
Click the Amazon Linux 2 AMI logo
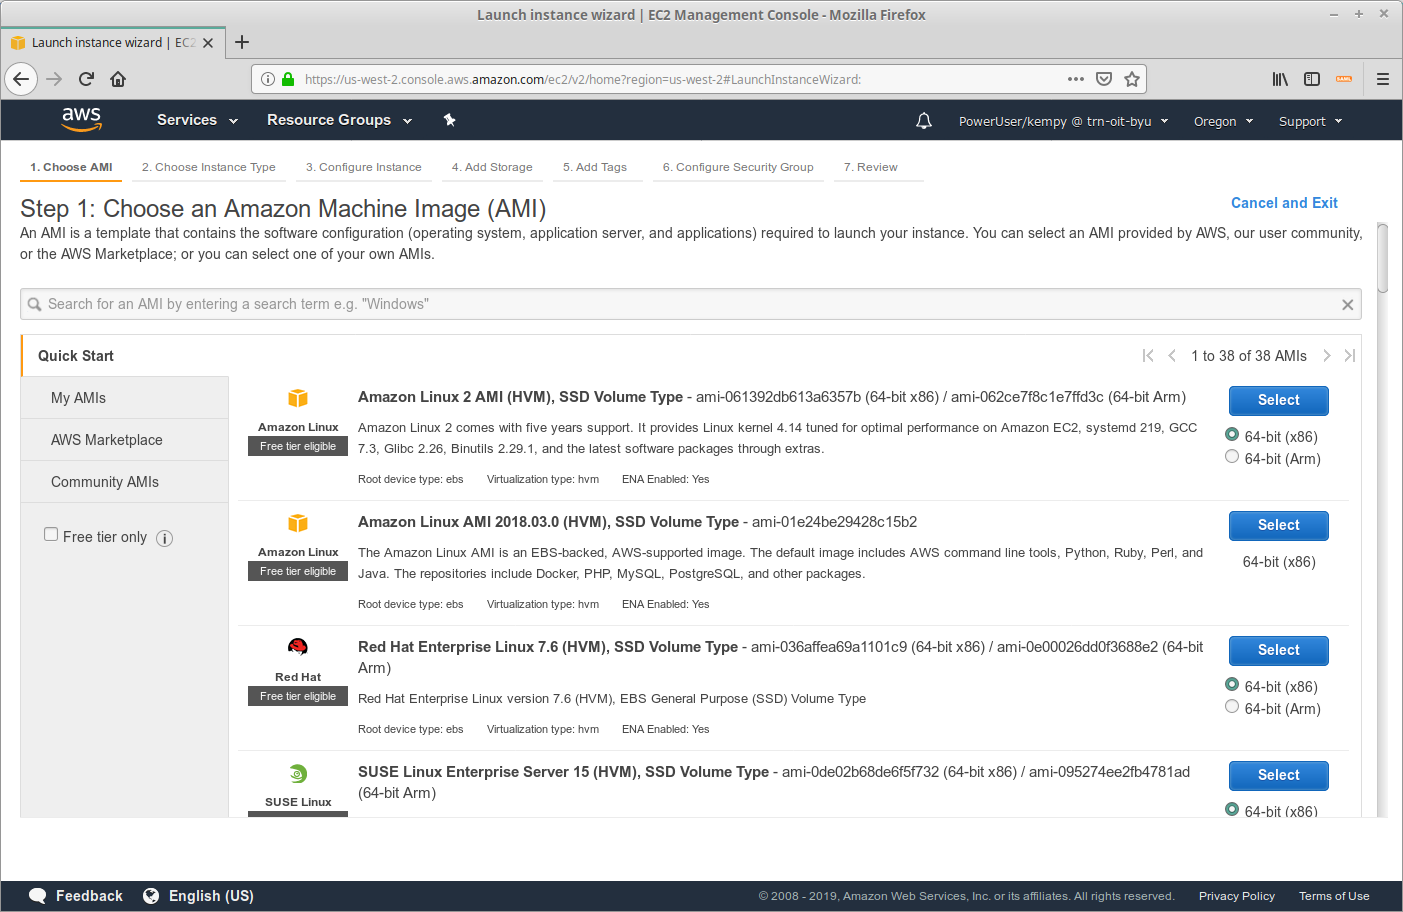point(298,398)
